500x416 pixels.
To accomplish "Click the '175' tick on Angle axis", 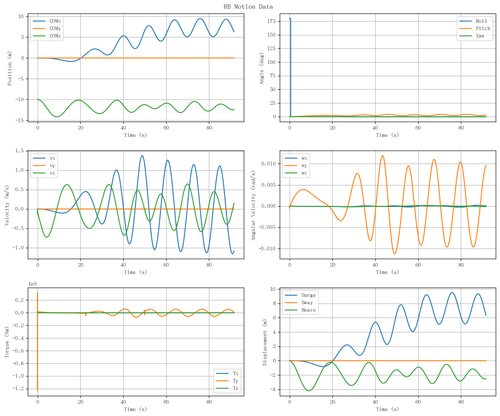I will pos(272,21).
